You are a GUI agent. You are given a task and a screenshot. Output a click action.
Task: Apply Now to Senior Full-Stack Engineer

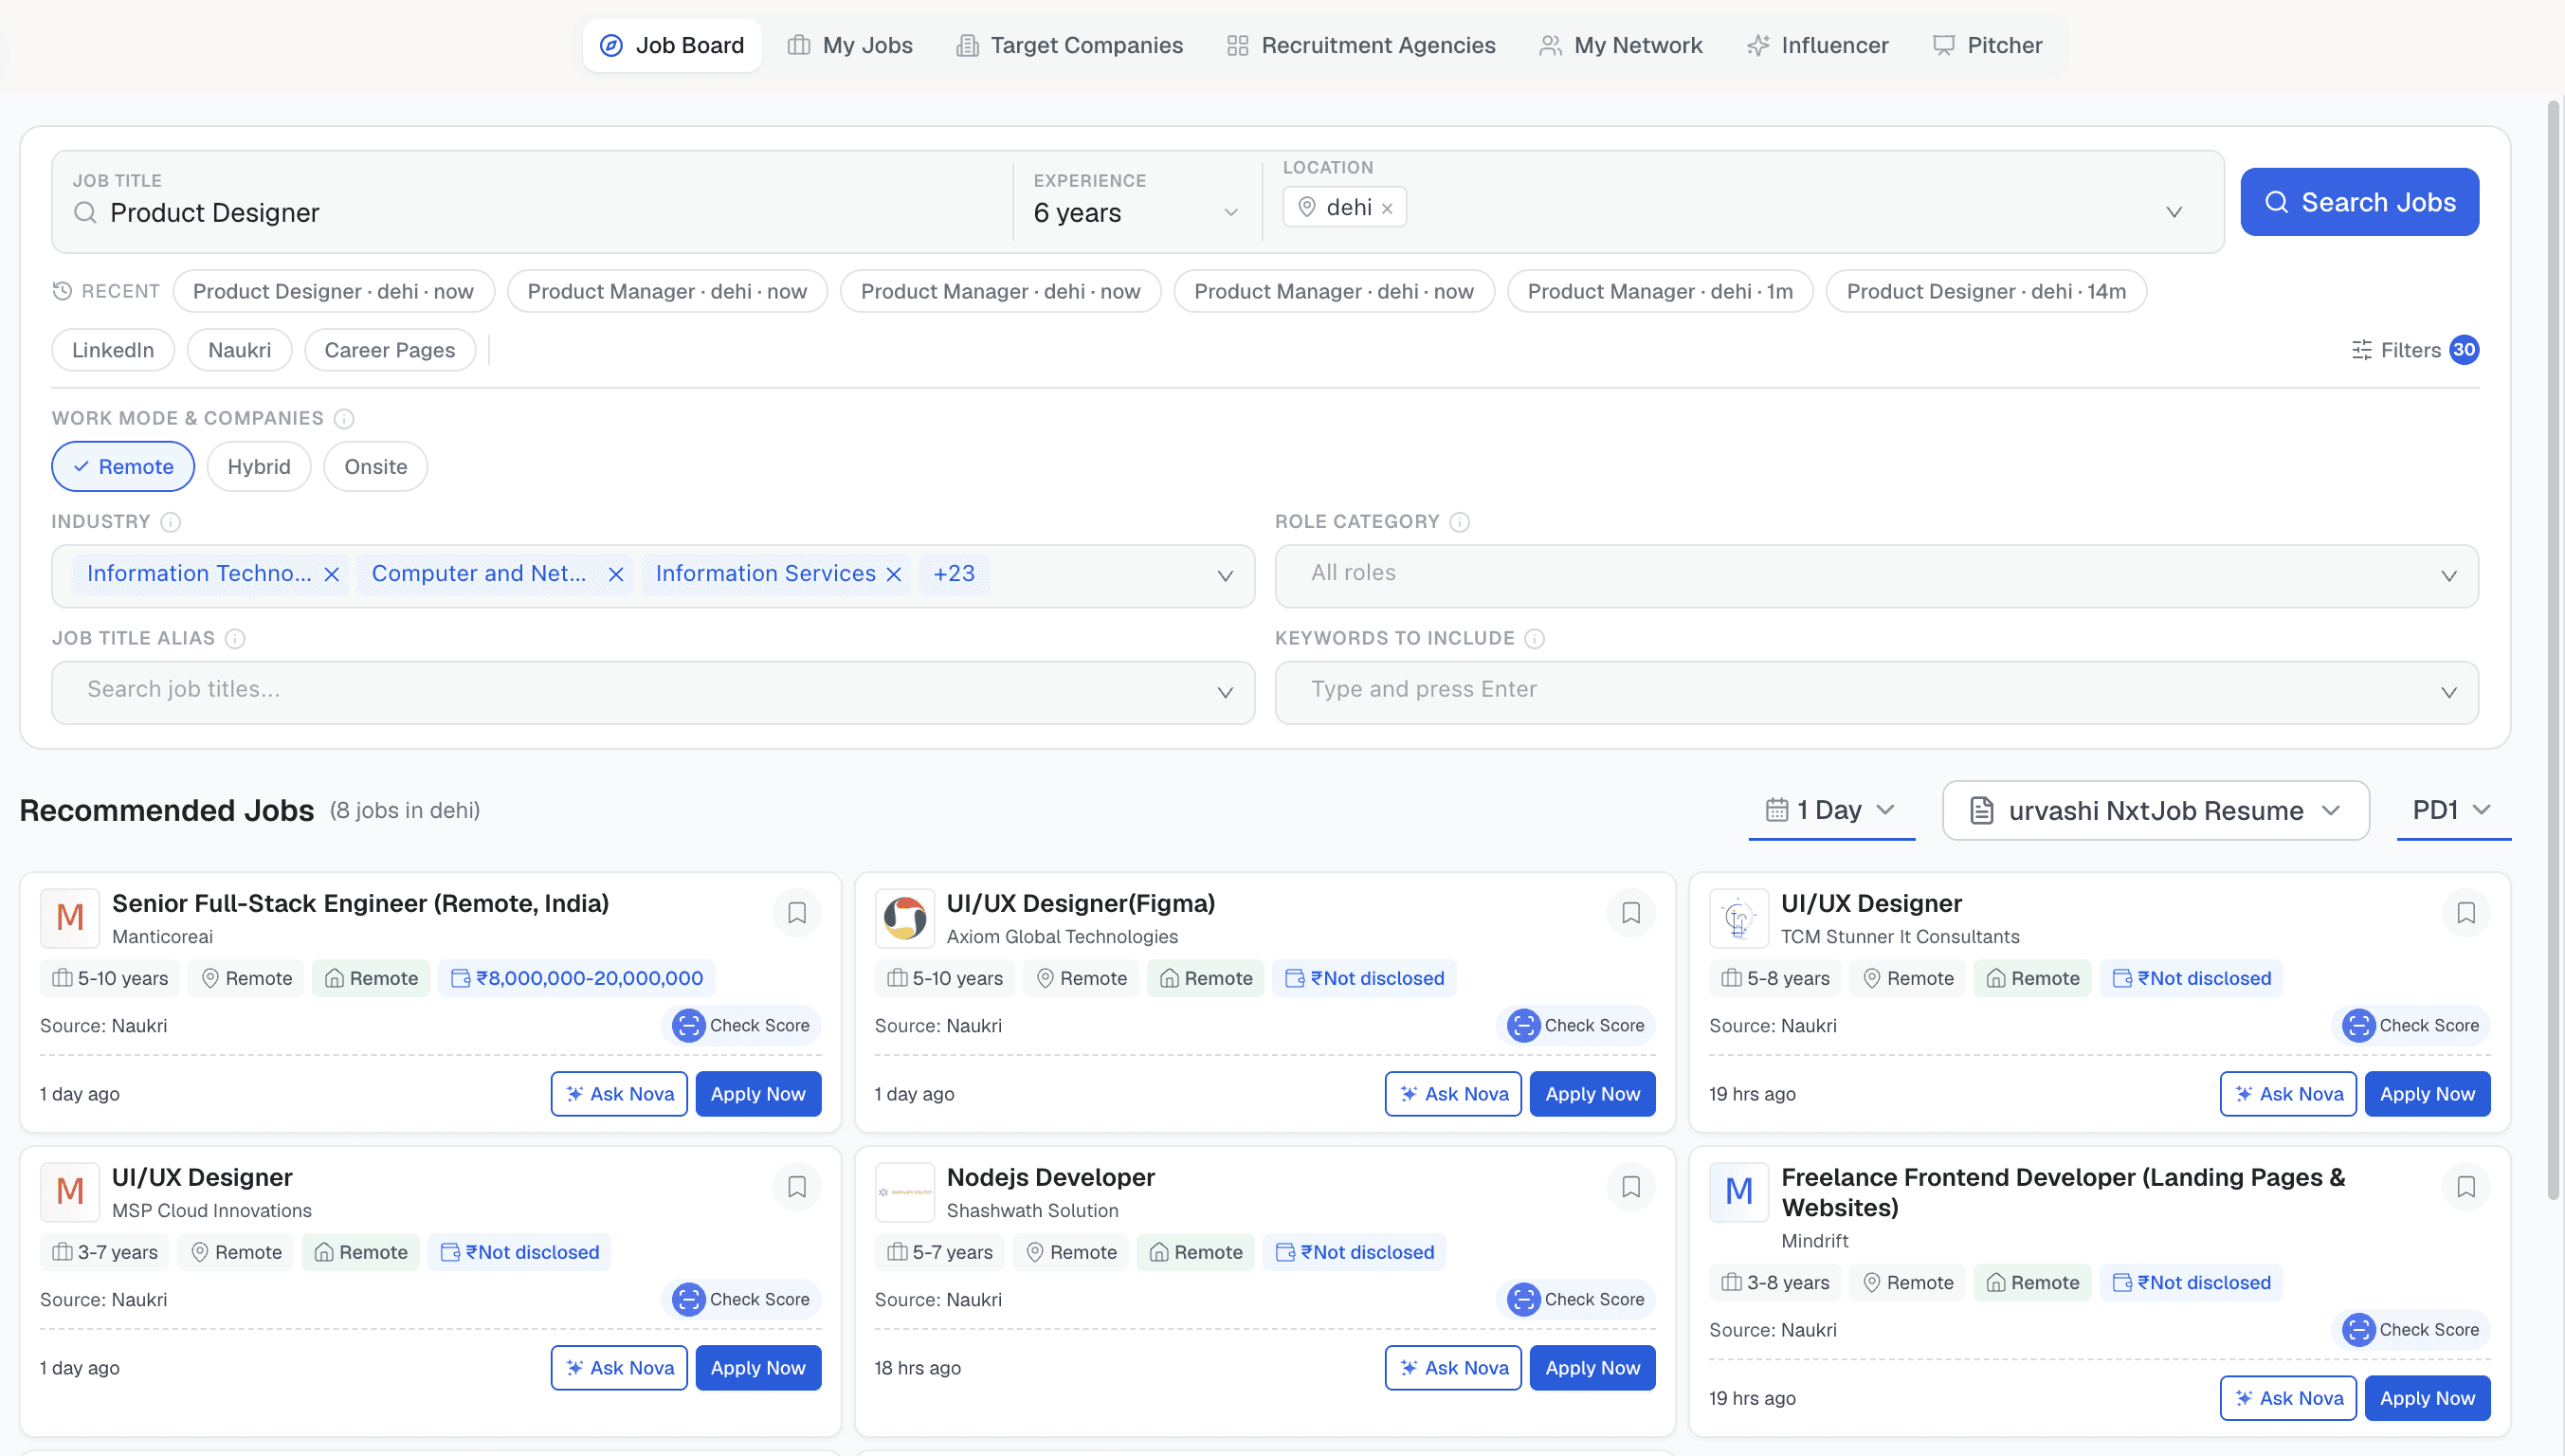click(758, 1094)
